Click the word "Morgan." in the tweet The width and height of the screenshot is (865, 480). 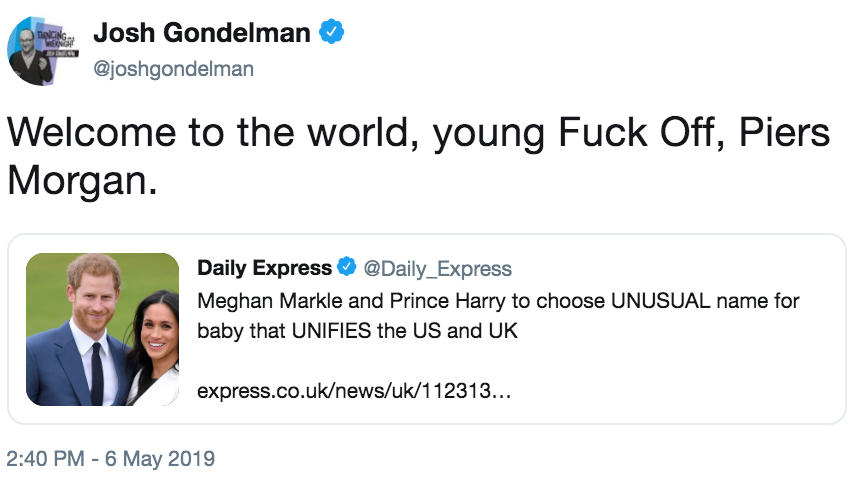point(82,181)
